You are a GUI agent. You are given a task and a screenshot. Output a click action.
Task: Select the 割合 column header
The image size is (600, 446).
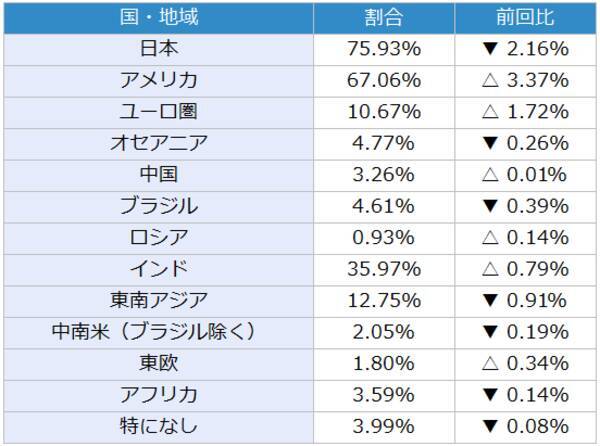(384, 18)
